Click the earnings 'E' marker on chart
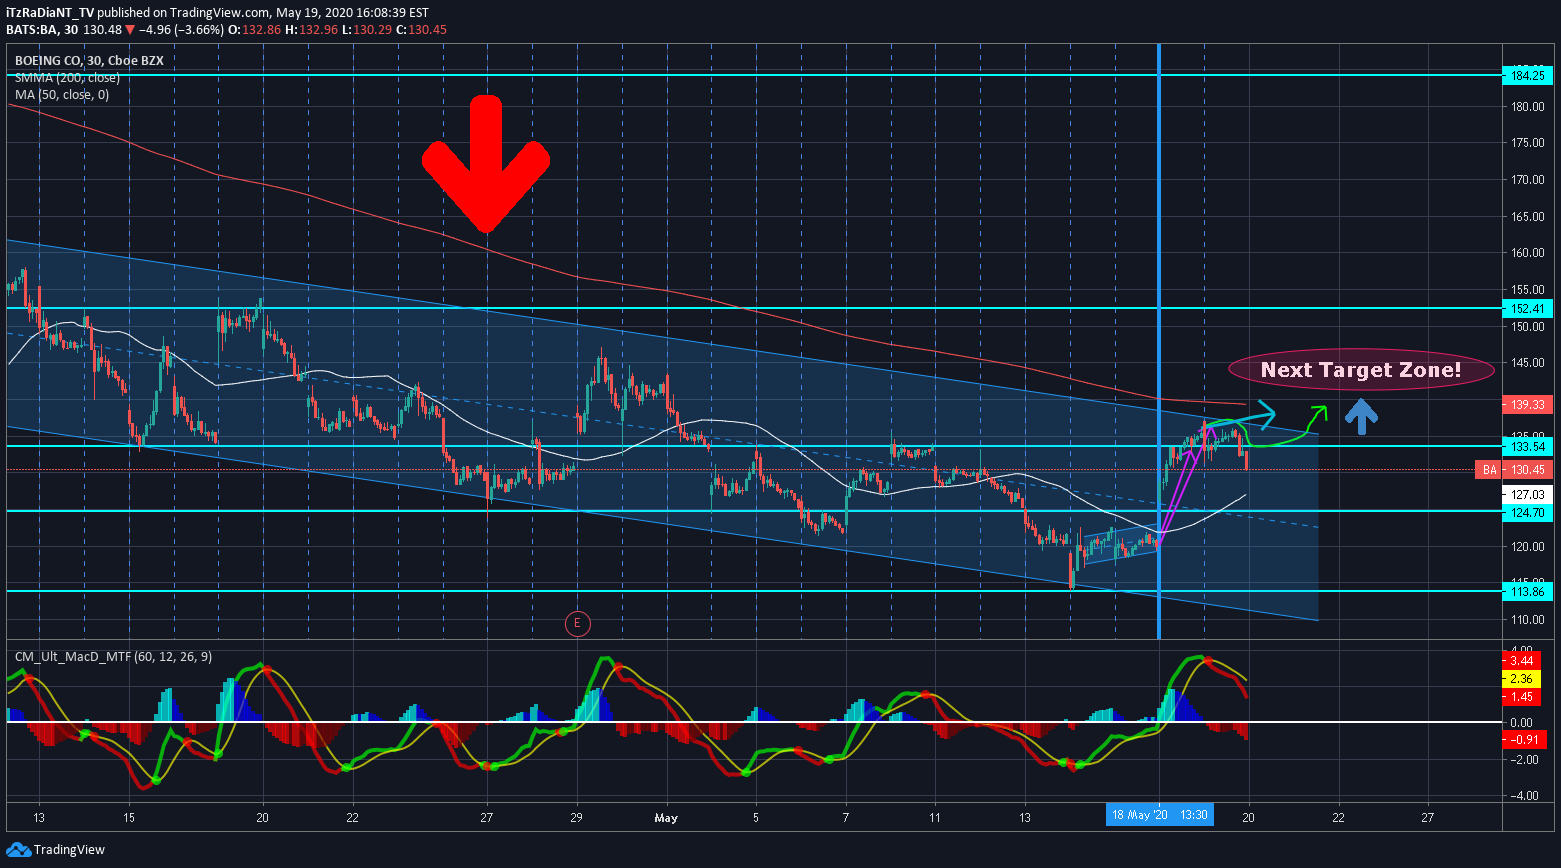This screenshot has width=1561, height=868. pos(577,624)
